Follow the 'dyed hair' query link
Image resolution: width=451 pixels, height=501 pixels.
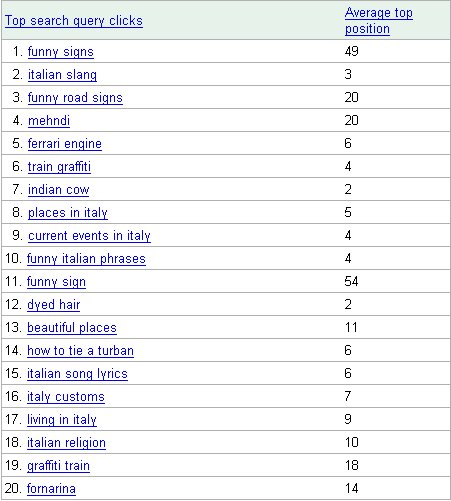pos(54,305)
